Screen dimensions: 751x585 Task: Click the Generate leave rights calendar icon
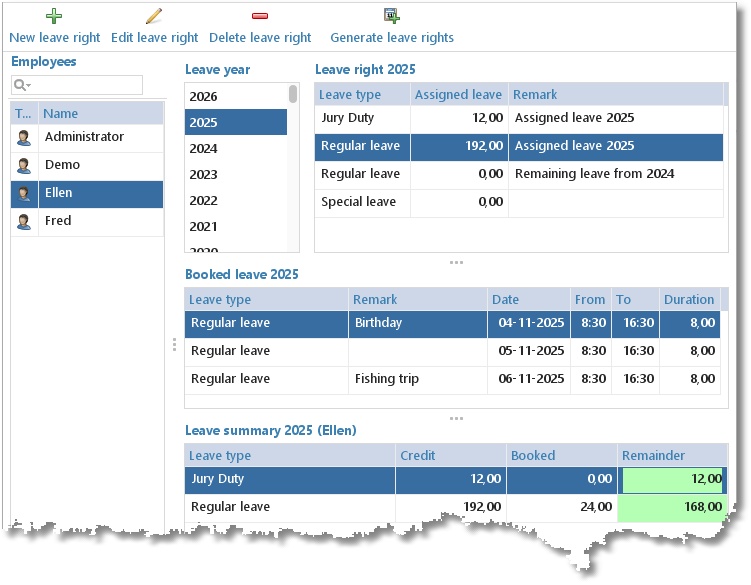(392, 16)
